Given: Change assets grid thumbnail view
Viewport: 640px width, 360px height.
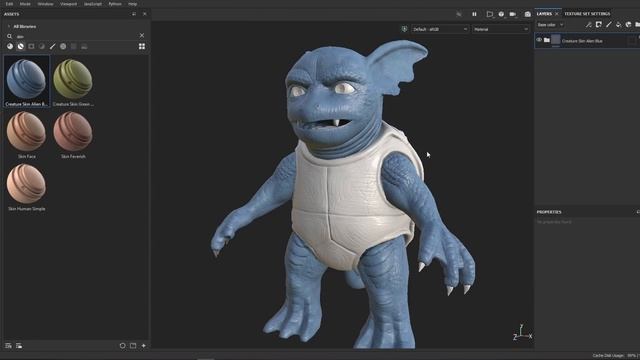Looking at the screenshot, I should click(142, 47).
